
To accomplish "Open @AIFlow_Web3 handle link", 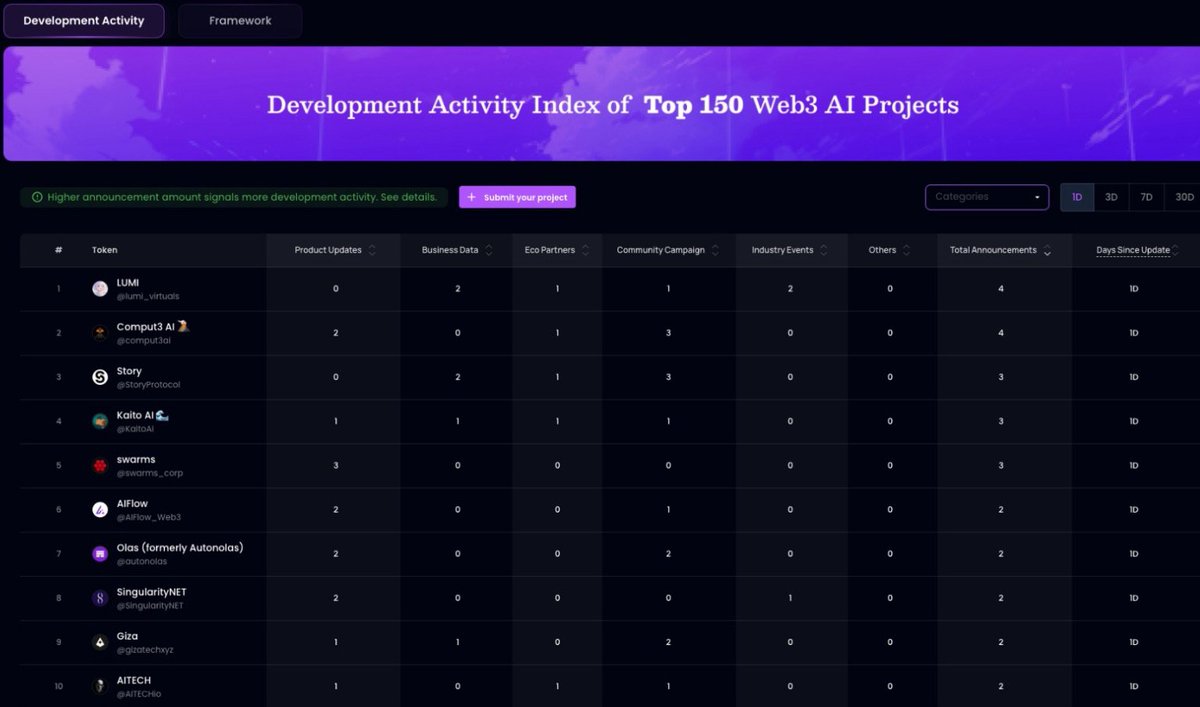I will coord(149,517).
